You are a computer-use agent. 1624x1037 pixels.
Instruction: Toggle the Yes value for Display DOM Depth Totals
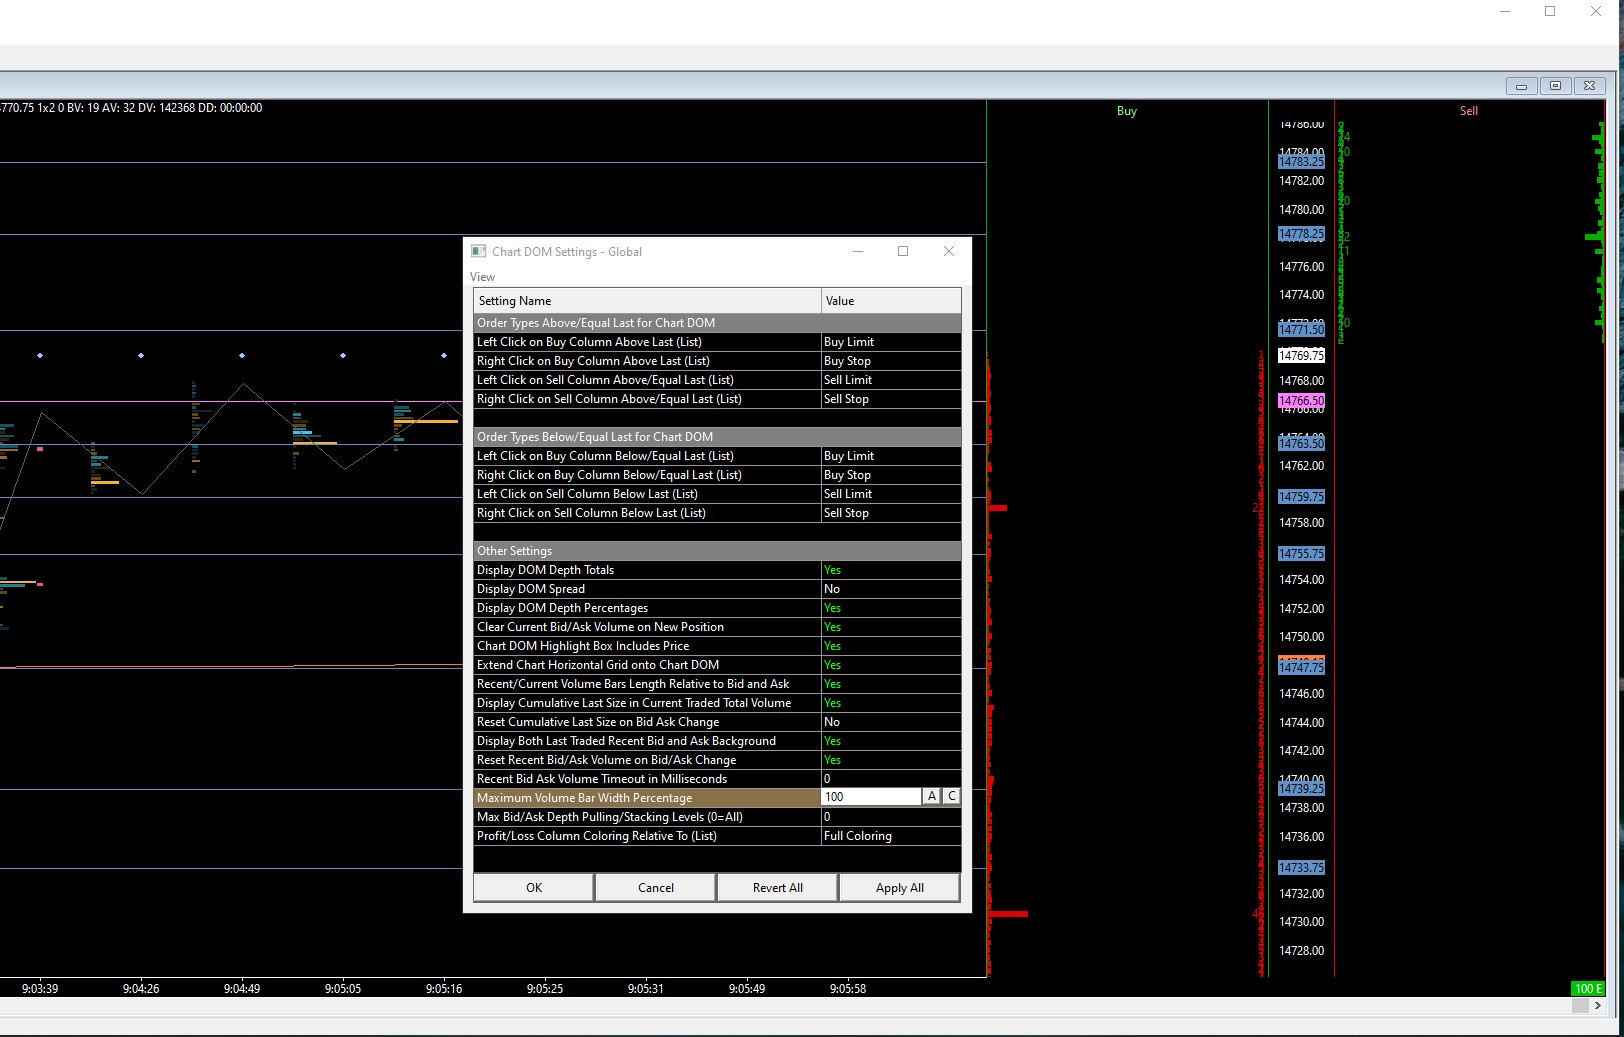(x=891, y=570)
